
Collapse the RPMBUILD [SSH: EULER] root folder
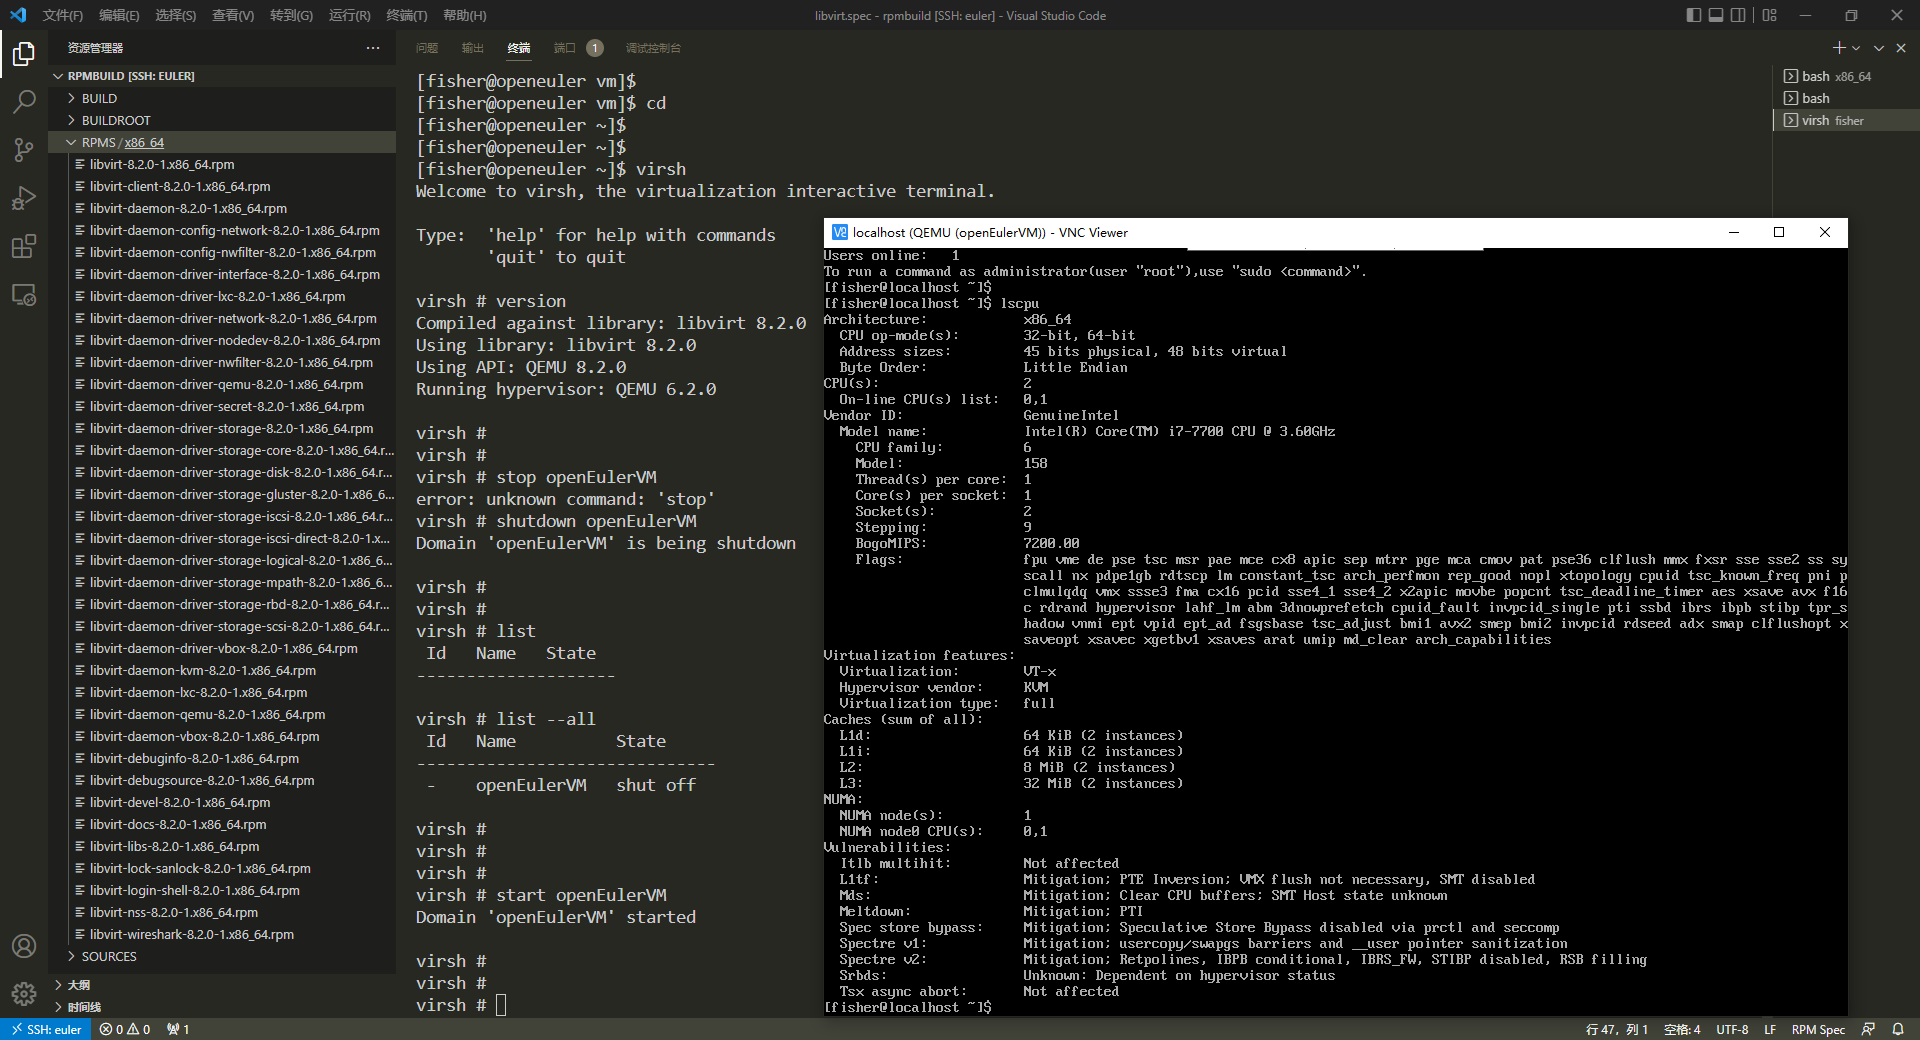(x=222, y=76)
